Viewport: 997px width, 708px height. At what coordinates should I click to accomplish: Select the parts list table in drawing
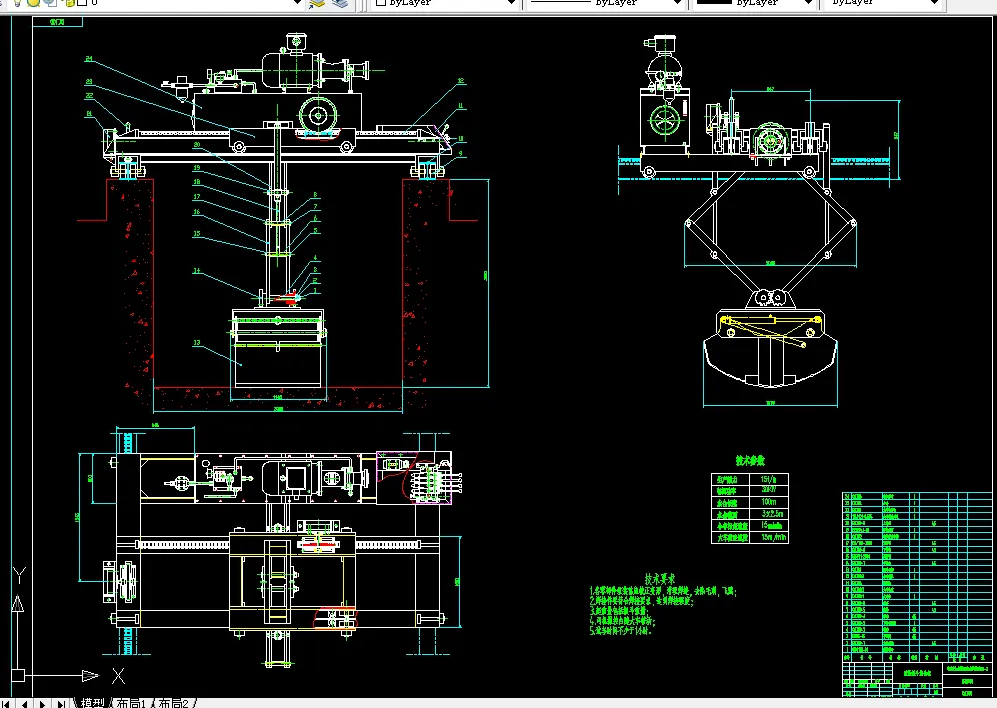(x=917, y=578)
